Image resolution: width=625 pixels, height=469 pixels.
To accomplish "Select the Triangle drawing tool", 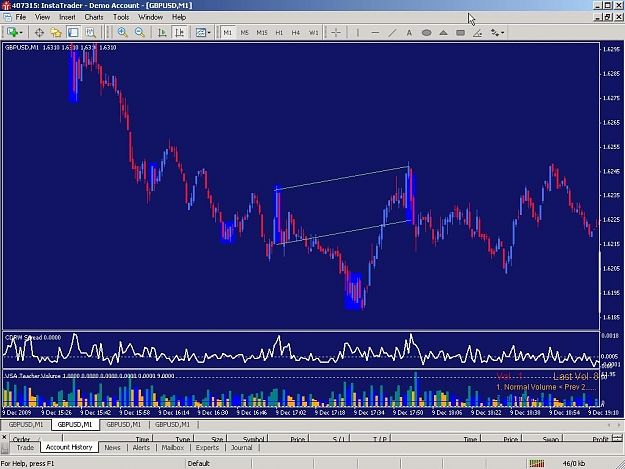I will [443, 33].
